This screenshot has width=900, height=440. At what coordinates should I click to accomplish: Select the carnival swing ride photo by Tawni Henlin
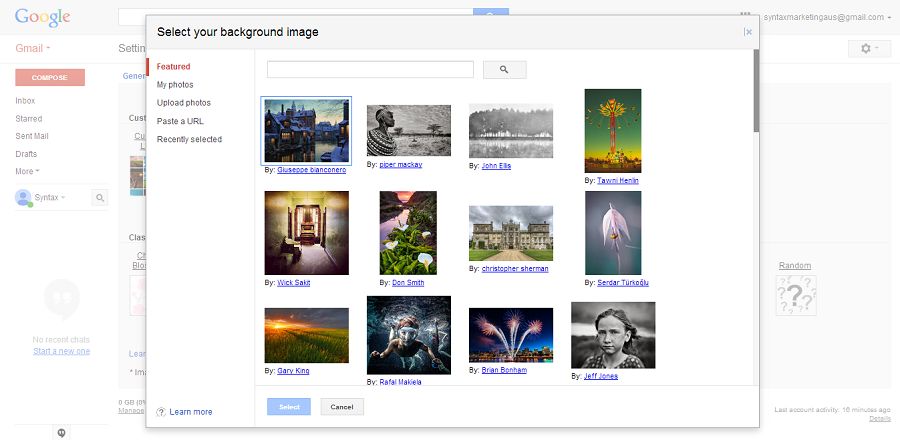point(613,131)
